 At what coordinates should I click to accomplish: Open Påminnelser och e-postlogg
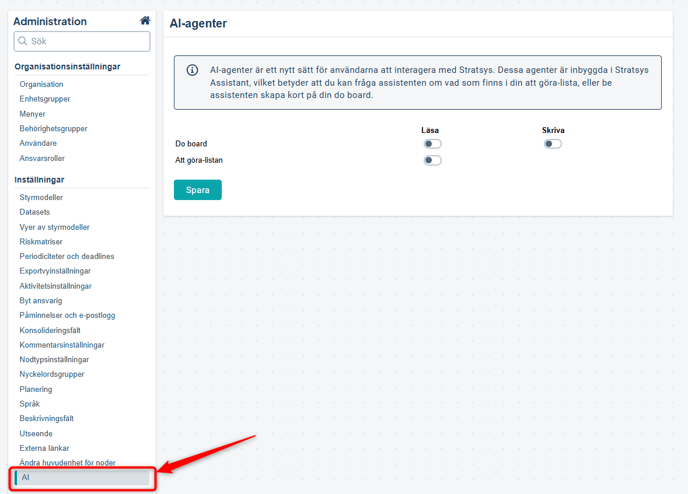(67, 315)
